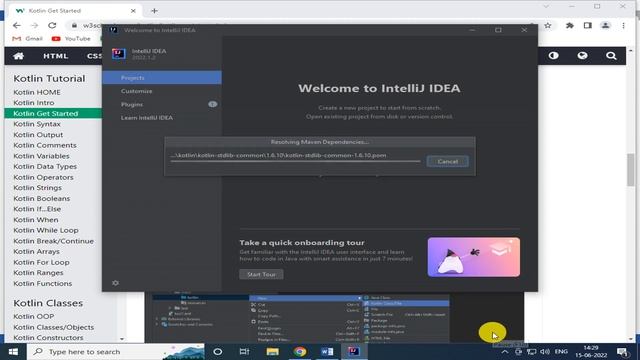
Task: Open the Kotlin Intro lesson
Action: click(33, 103)
